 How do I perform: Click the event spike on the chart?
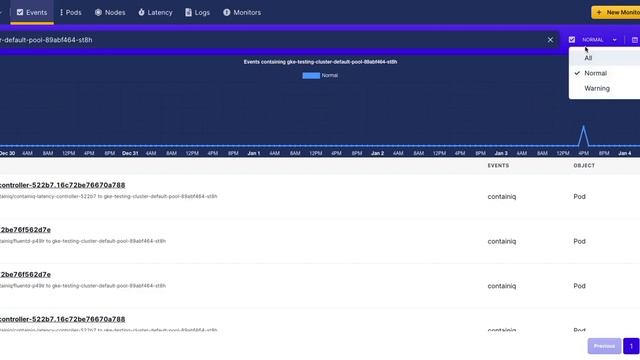click(583, 136)
